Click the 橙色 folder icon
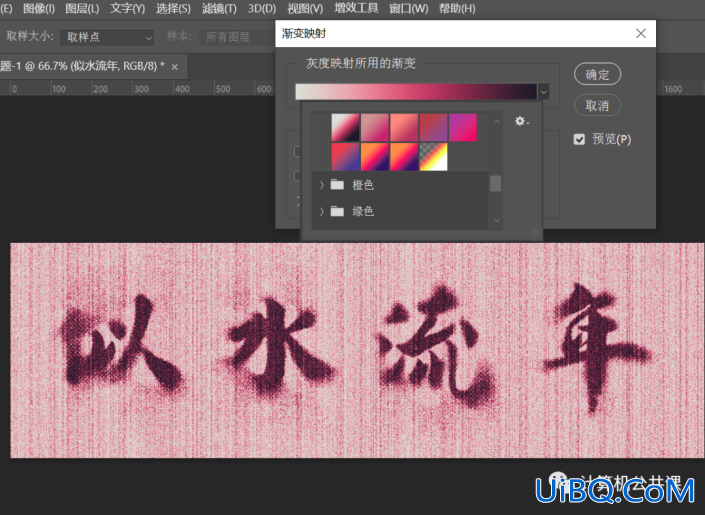This screenshot has height=515, width=705. coord(337,184)
